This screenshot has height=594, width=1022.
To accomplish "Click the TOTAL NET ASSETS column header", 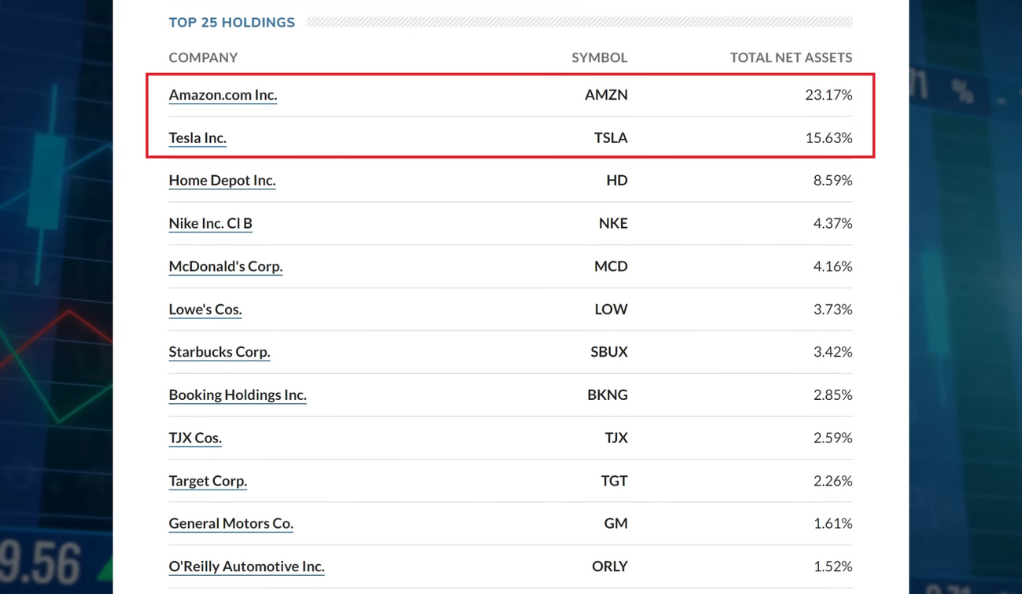I will [x=791, y=58].
